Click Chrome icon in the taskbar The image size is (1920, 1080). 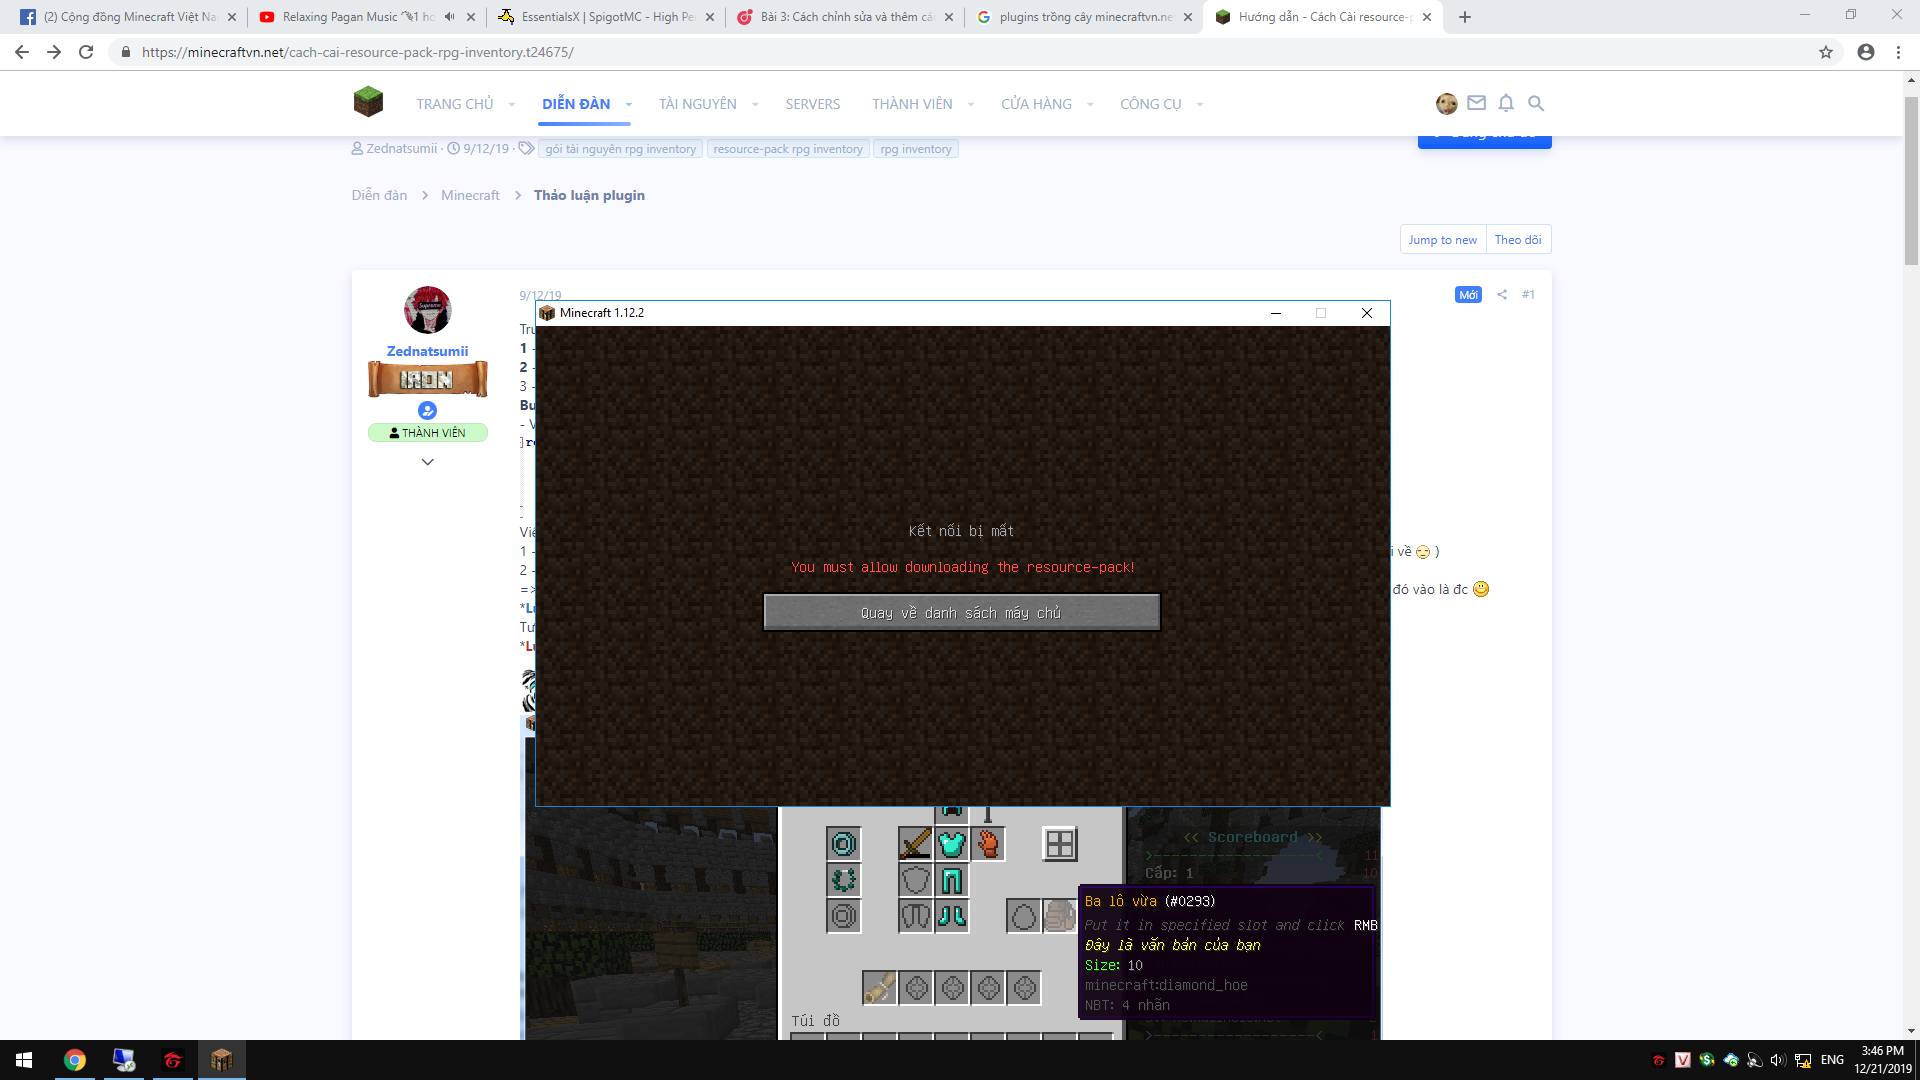75,1060
